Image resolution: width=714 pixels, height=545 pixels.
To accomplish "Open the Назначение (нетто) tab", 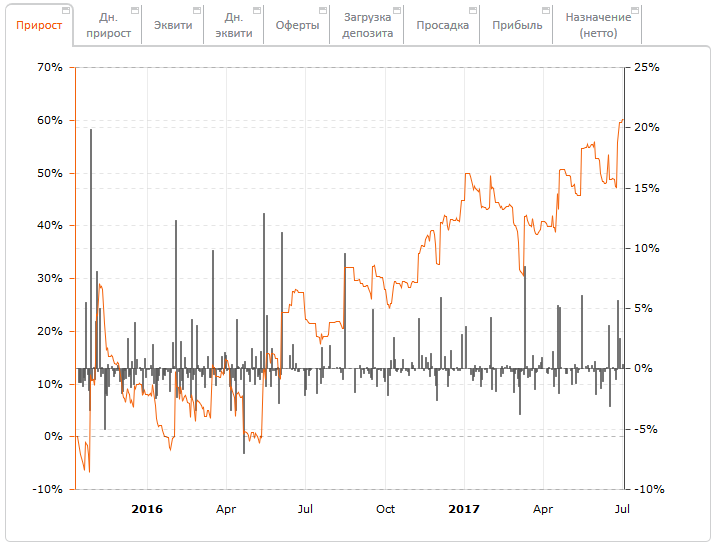I will pyautogui.click(x=597, y=25).
